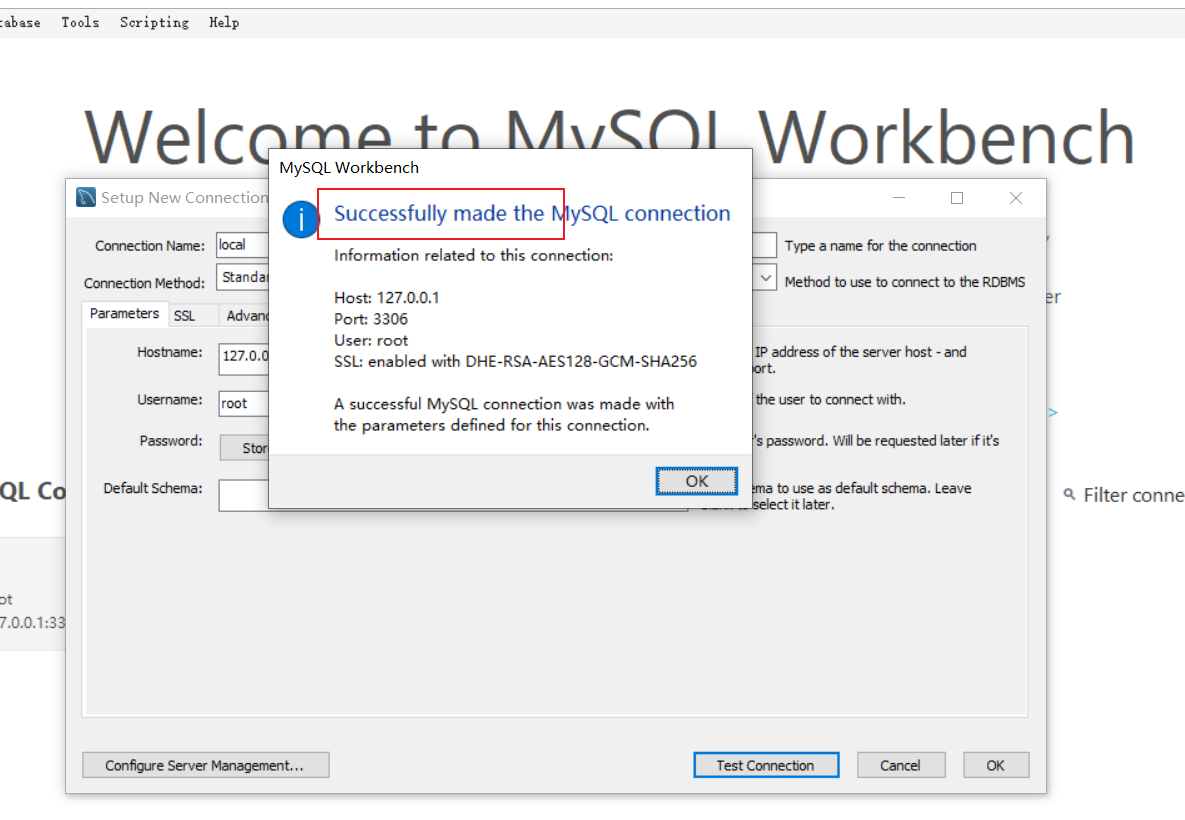Screen dimensions: 1185x820
Task: Maximize the Setup New Connection window
Action: coord(957,198)
